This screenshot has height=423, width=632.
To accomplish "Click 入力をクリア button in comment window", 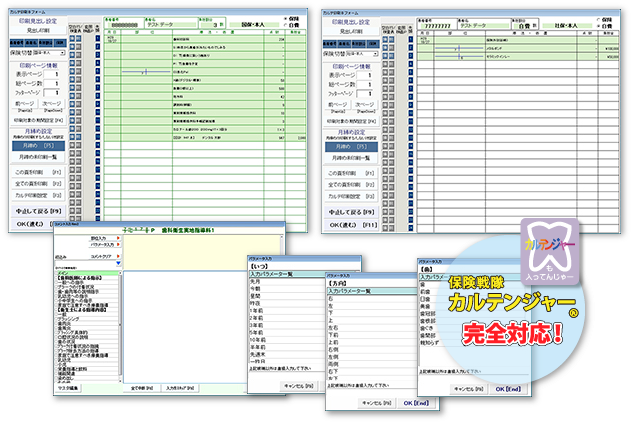I will [180, 388].
